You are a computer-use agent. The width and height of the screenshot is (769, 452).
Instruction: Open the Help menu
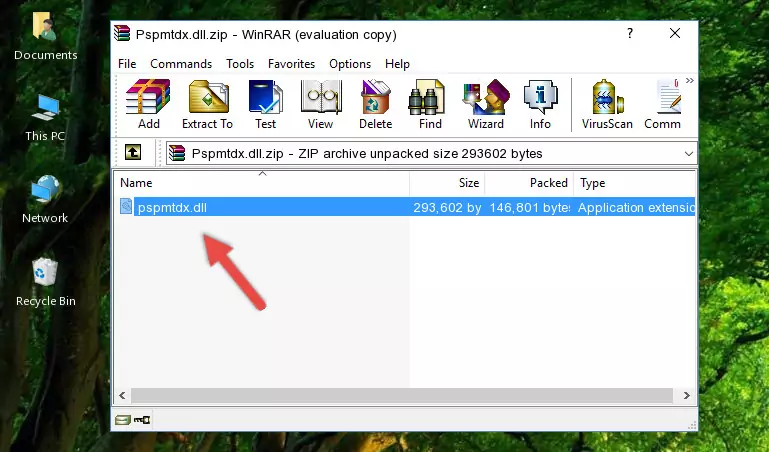click(397, 64)
